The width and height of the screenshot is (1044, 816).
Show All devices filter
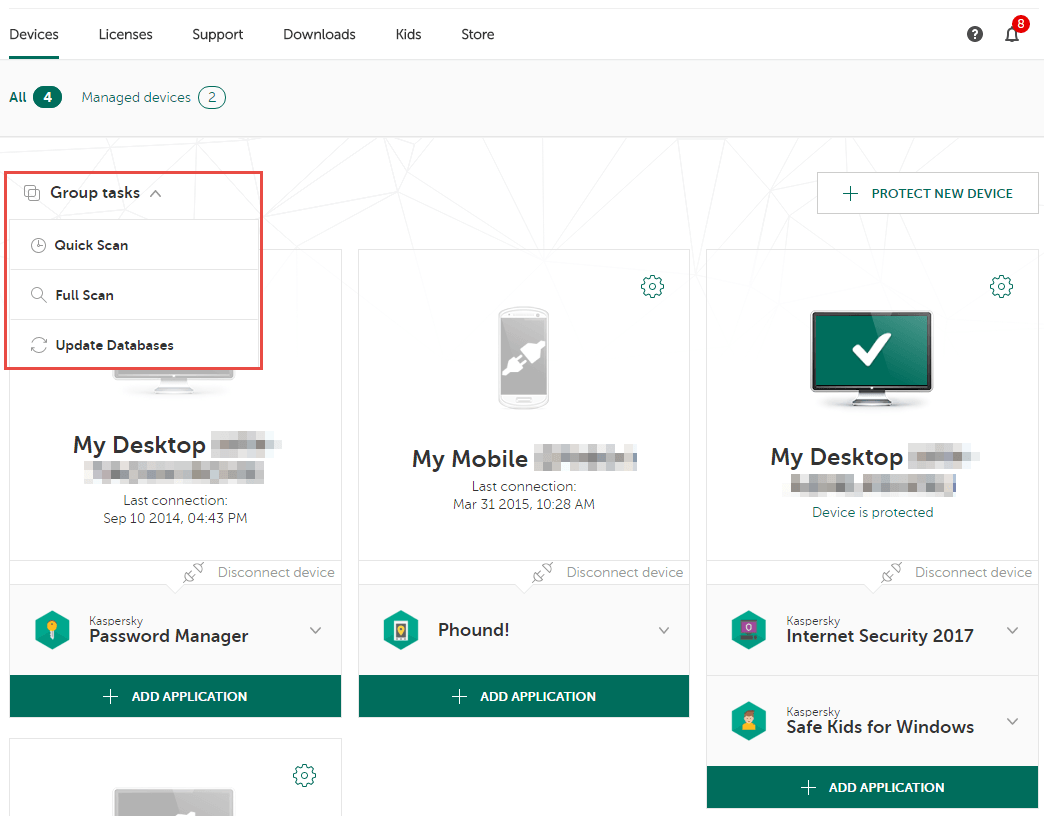35,97
